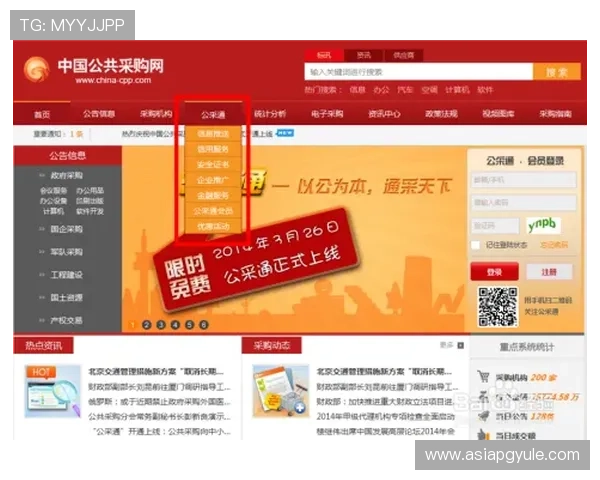
Task: Click the 软件开发 sidebar link
Action: (x=90, y=211)
